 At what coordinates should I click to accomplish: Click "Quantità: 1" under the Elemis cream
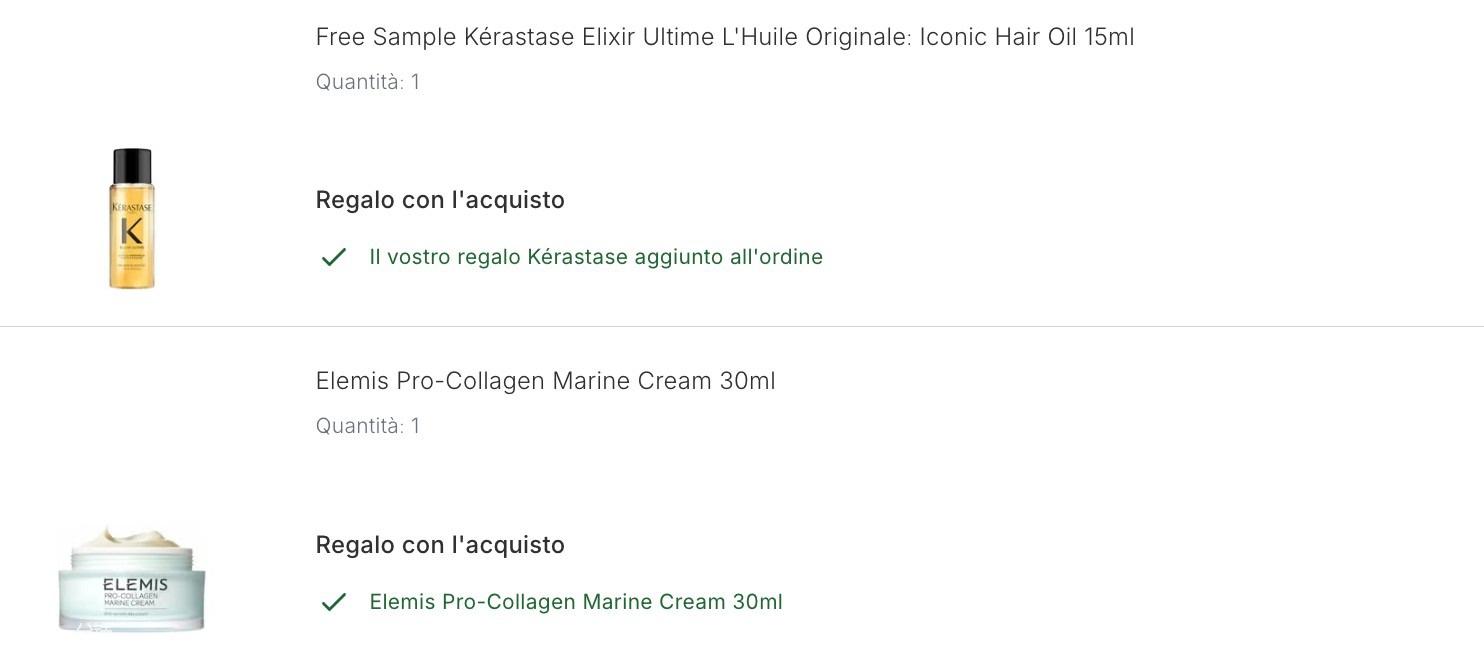click(x=368, y=426)
